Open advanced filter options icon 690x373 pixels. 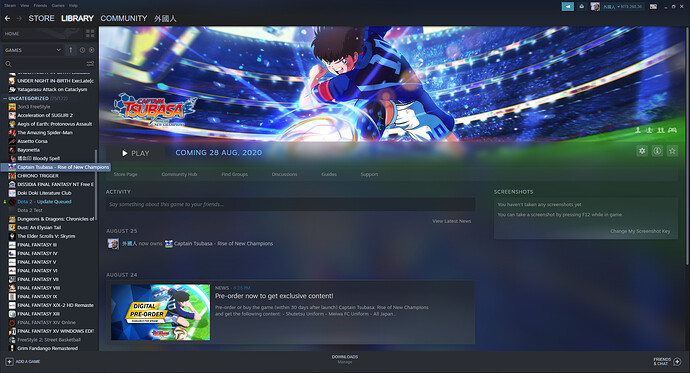(x=90, y=64)
